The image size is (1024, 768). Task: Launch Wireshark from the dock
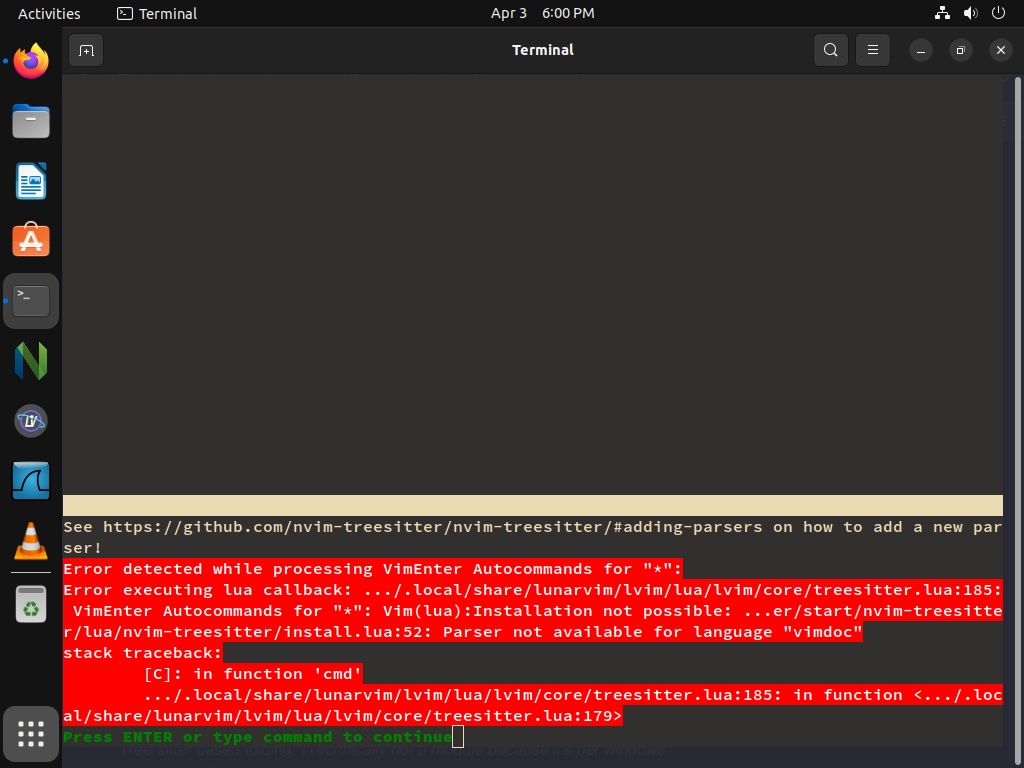(31, 481)
